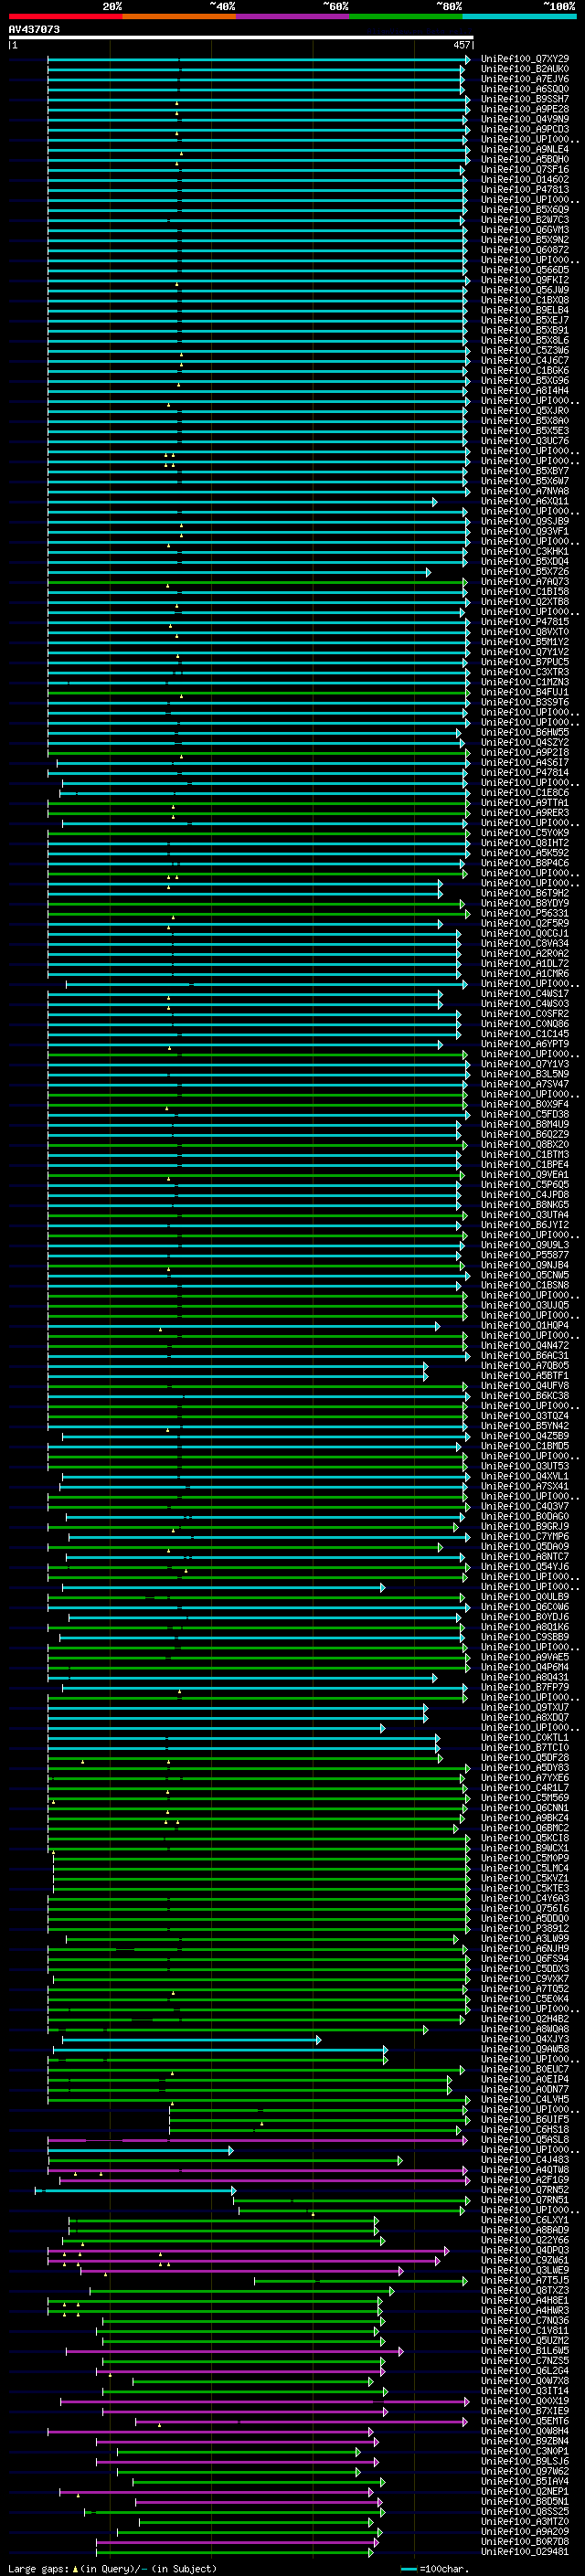Click the green alignment bar for A7T5J5
Viewport: 585px width, 2576px height.
coord(360,2281)
